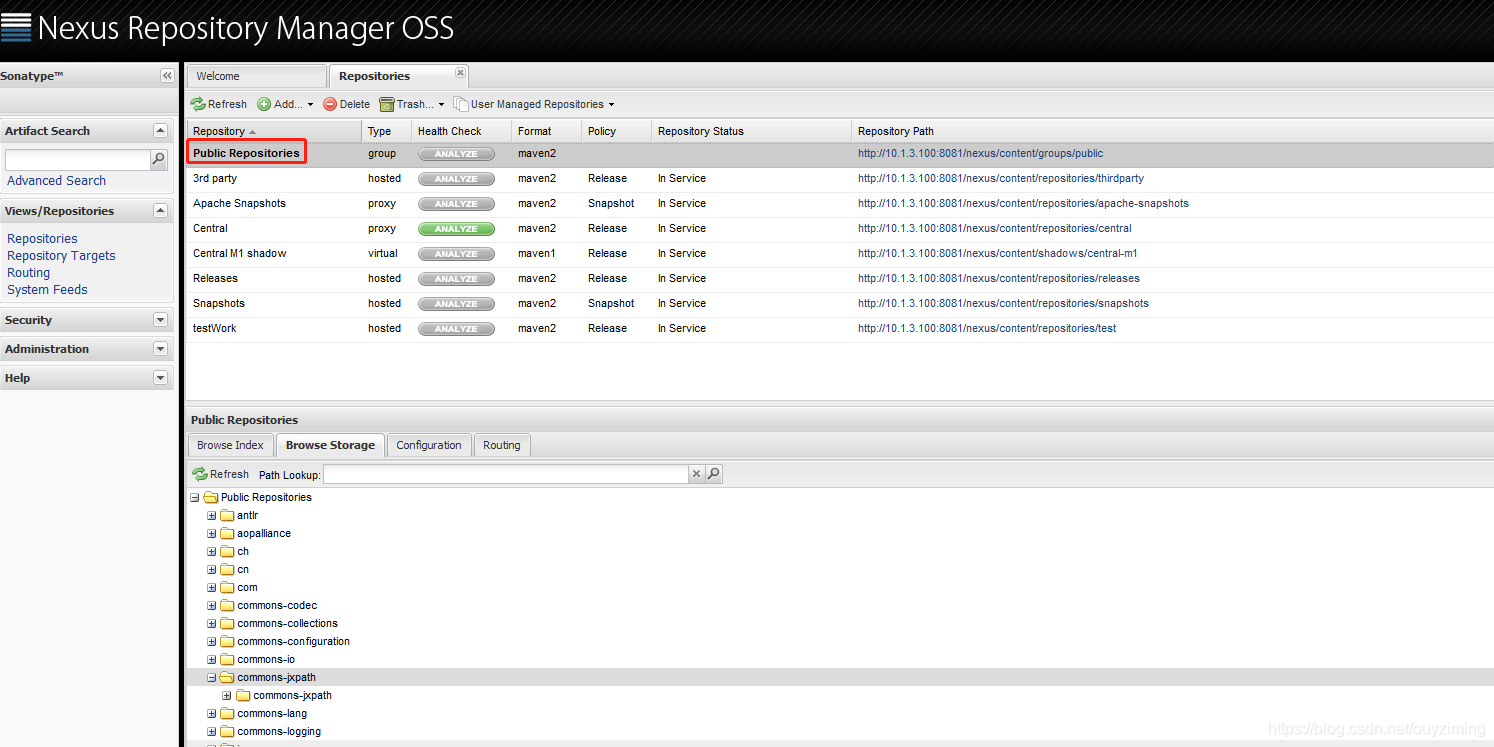Collapse the Public Repositories root tree node
Screen dimensions: 1494x747
pos(195,498)
